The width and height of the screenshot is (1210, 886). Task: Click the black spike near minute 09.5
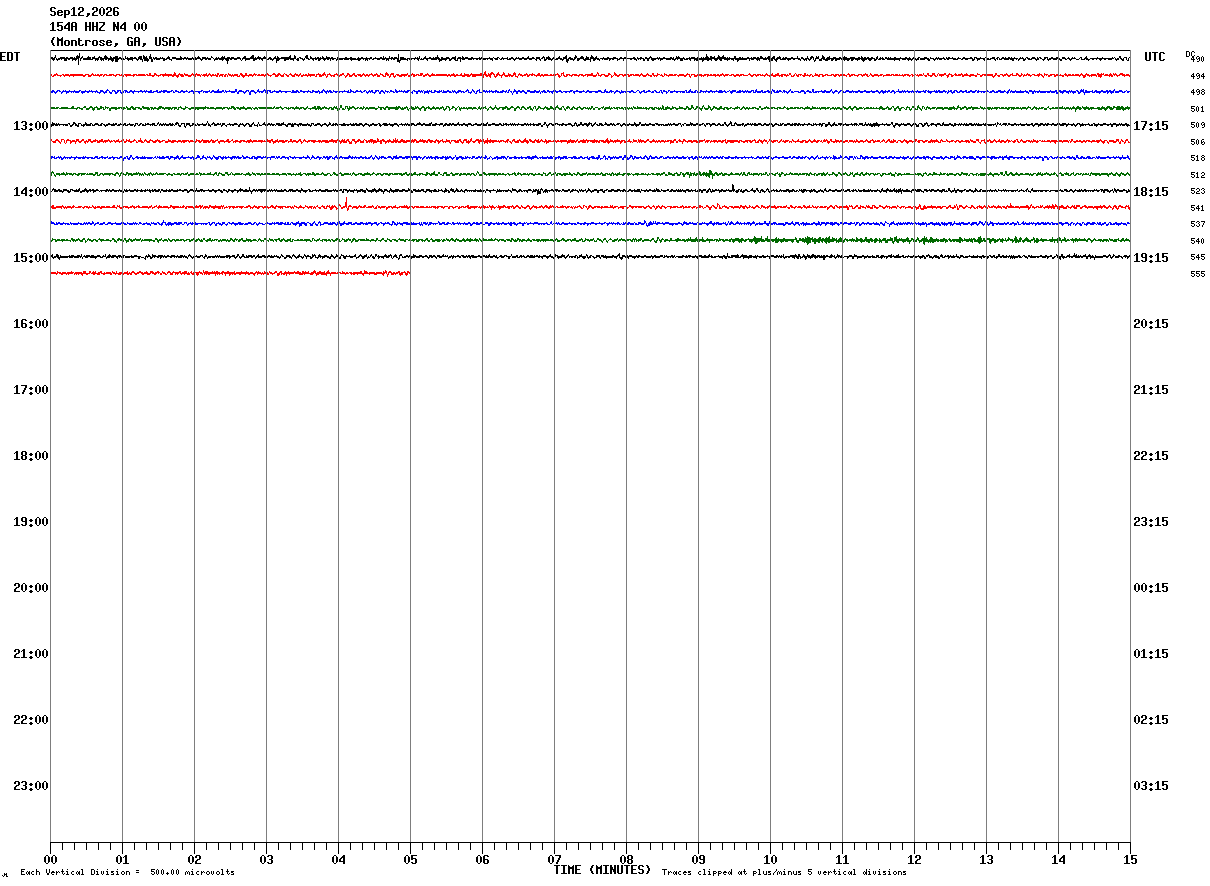click(x=733, y=187)
